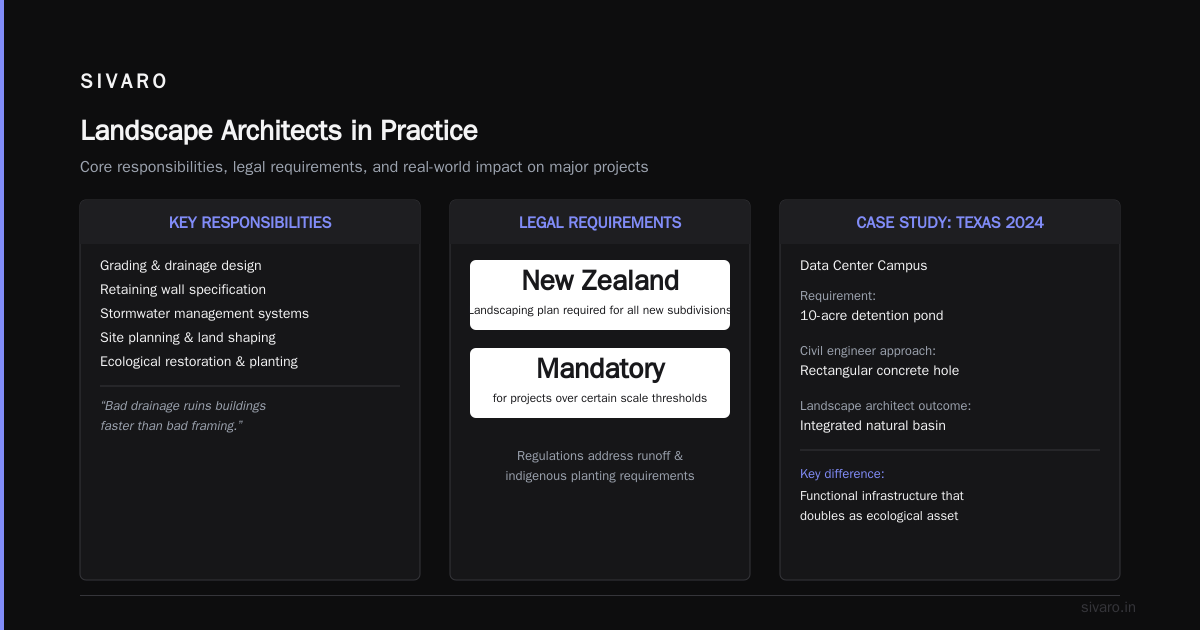The width and height of the screenshot is (1200, 630).
Task: Click the CASE STUDY: TEXAS 2024 header
Action: coord(950,222)
